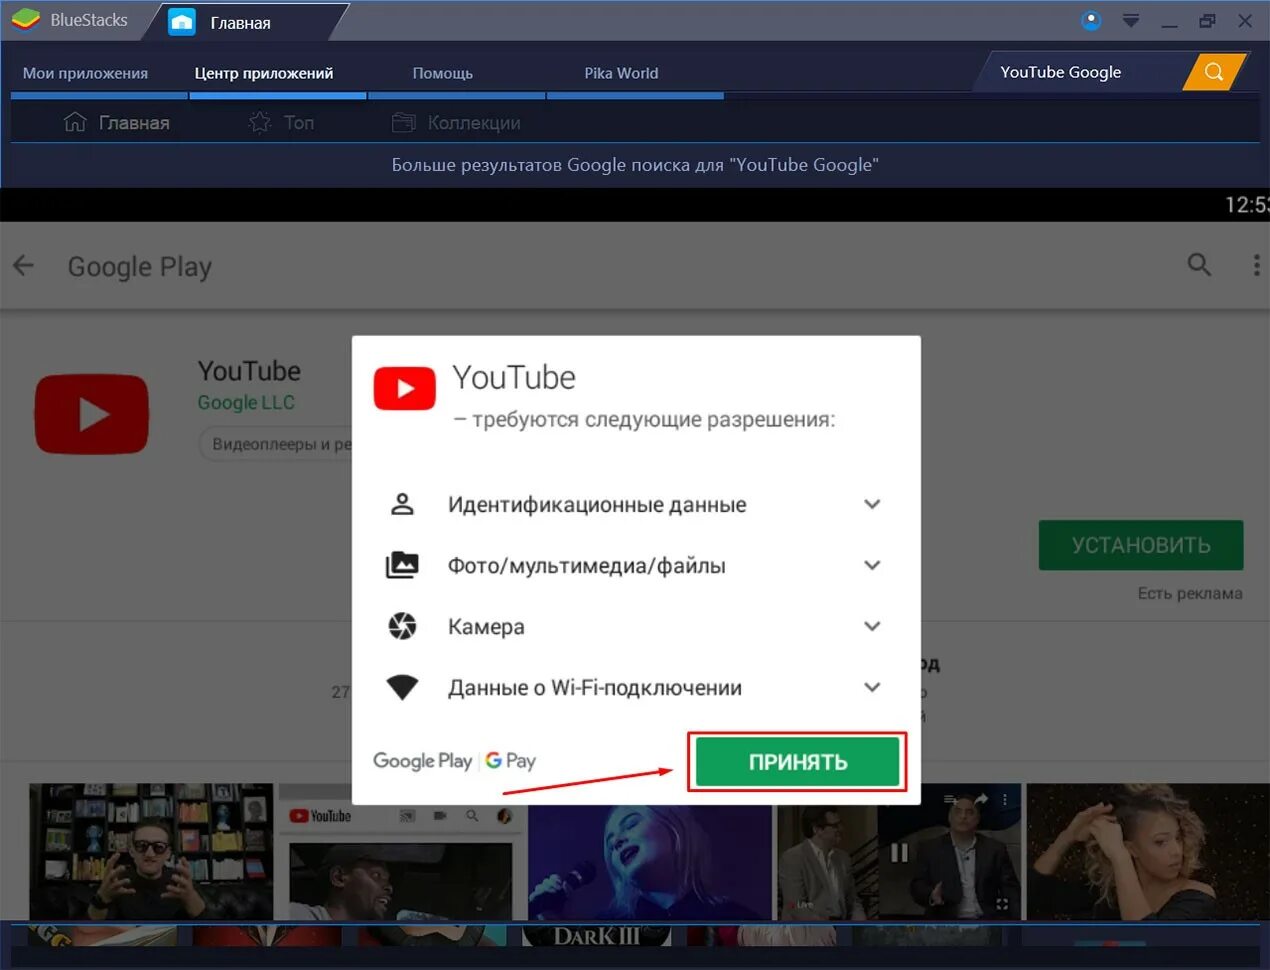Click the YouTube app icon on store page
The height and width of the screenshot is (970, 1270).
[x=92, y=414]
